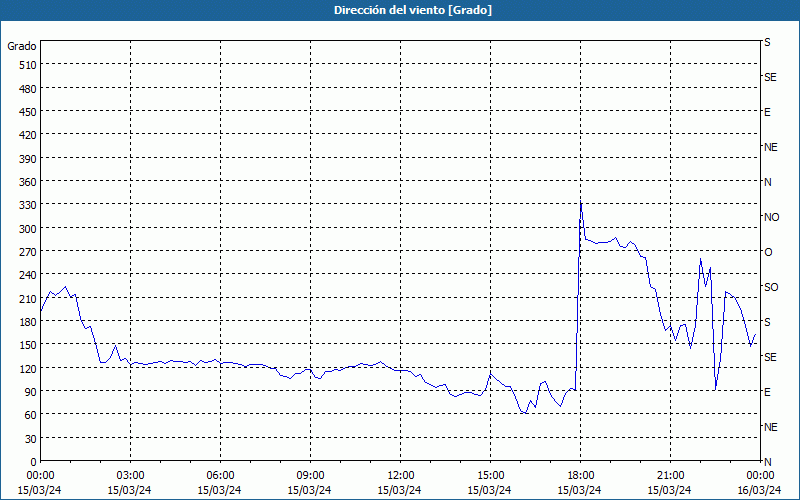This screenshot has width=800, height=500.
Task: Select the 240 value on the degree axis
Action: [x=28, y=276]
